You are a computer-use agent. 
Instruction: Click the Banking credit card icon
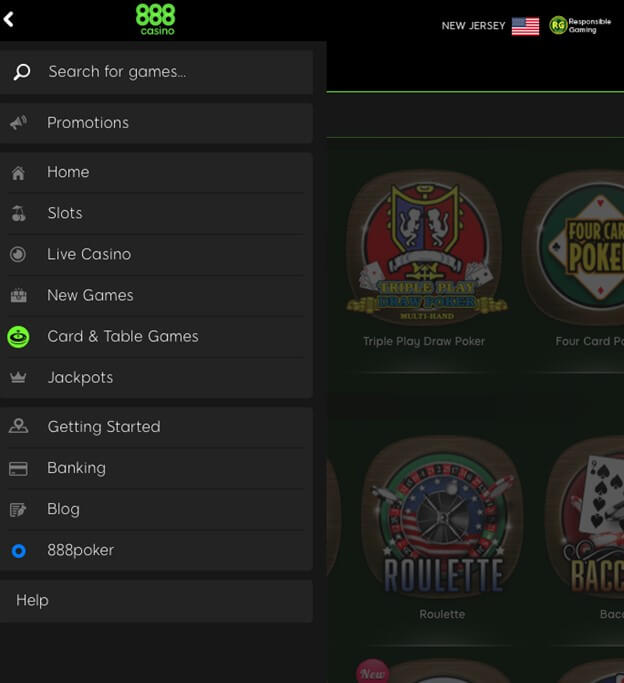coord(18,469)
